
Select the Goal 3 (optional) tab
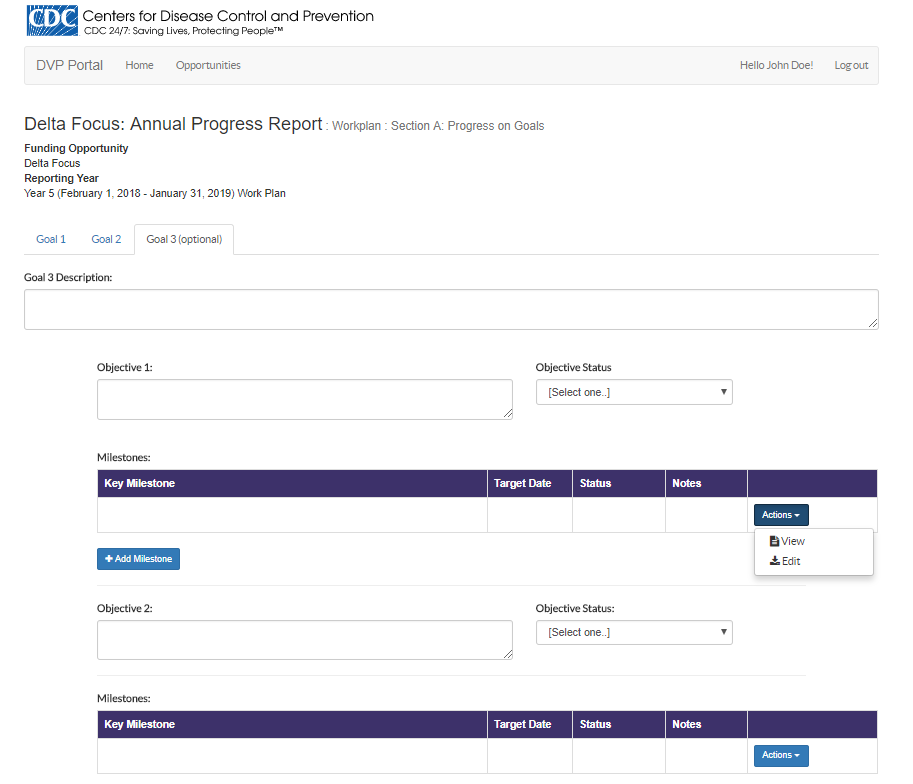(184, 239)
